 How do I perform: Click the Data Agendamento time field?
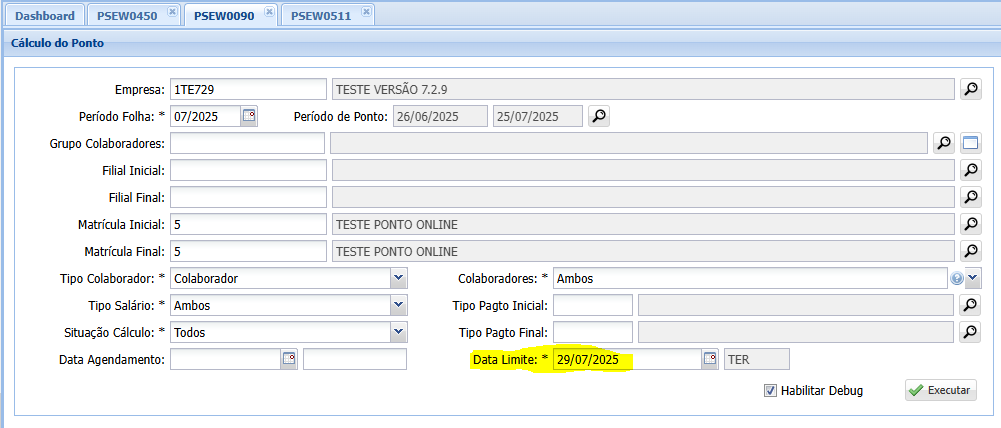[355, 359]
